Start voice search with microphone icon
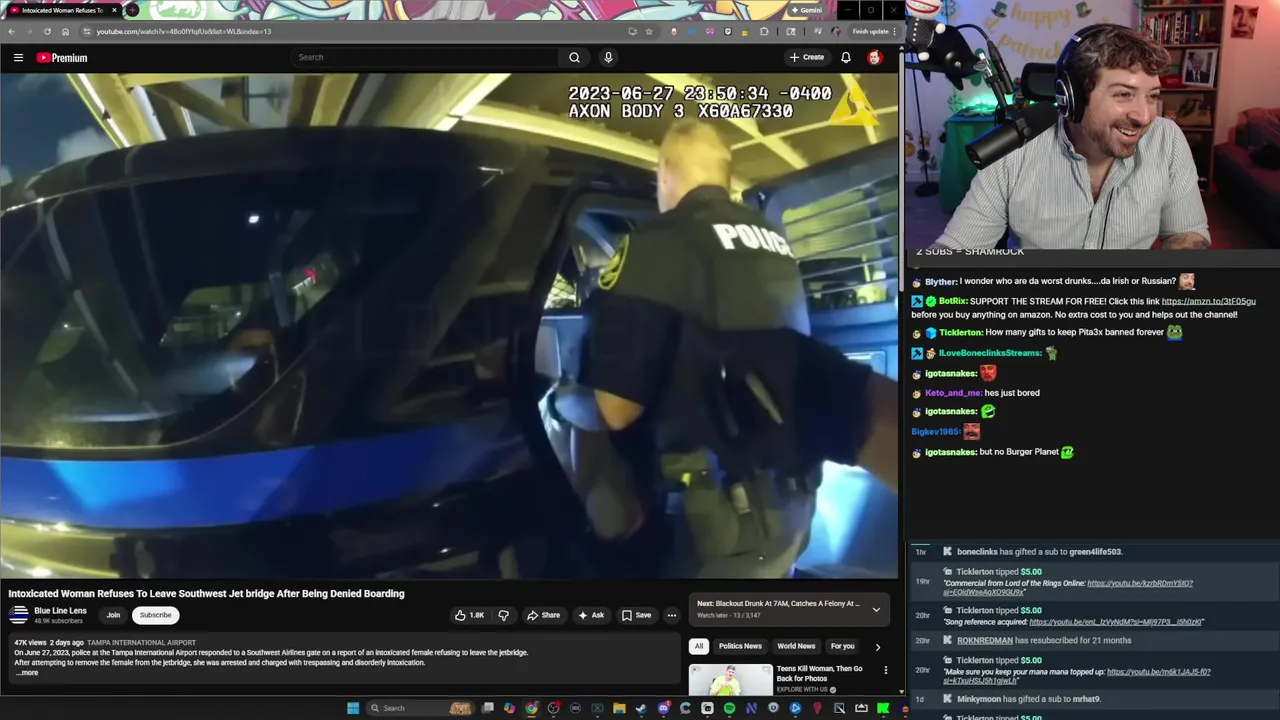Viewport: 1280px width, 720px height. (608, 57)
